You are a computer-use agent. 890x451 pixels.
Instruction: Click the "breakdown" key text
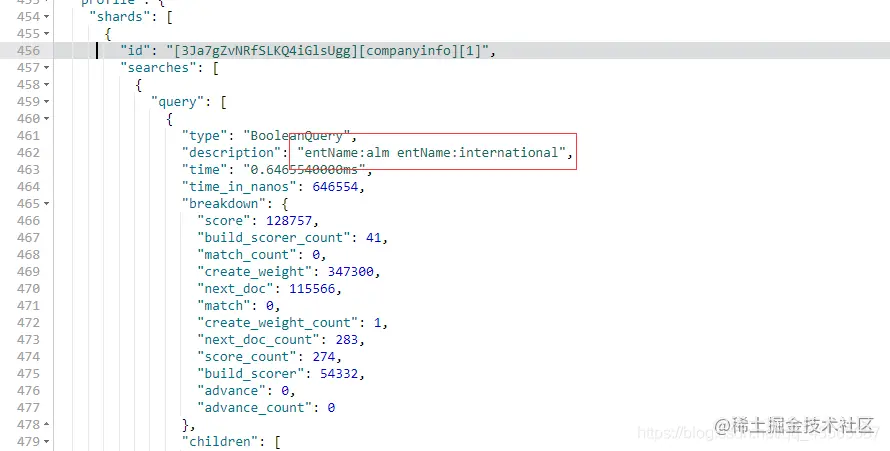[x=223, y=204]
